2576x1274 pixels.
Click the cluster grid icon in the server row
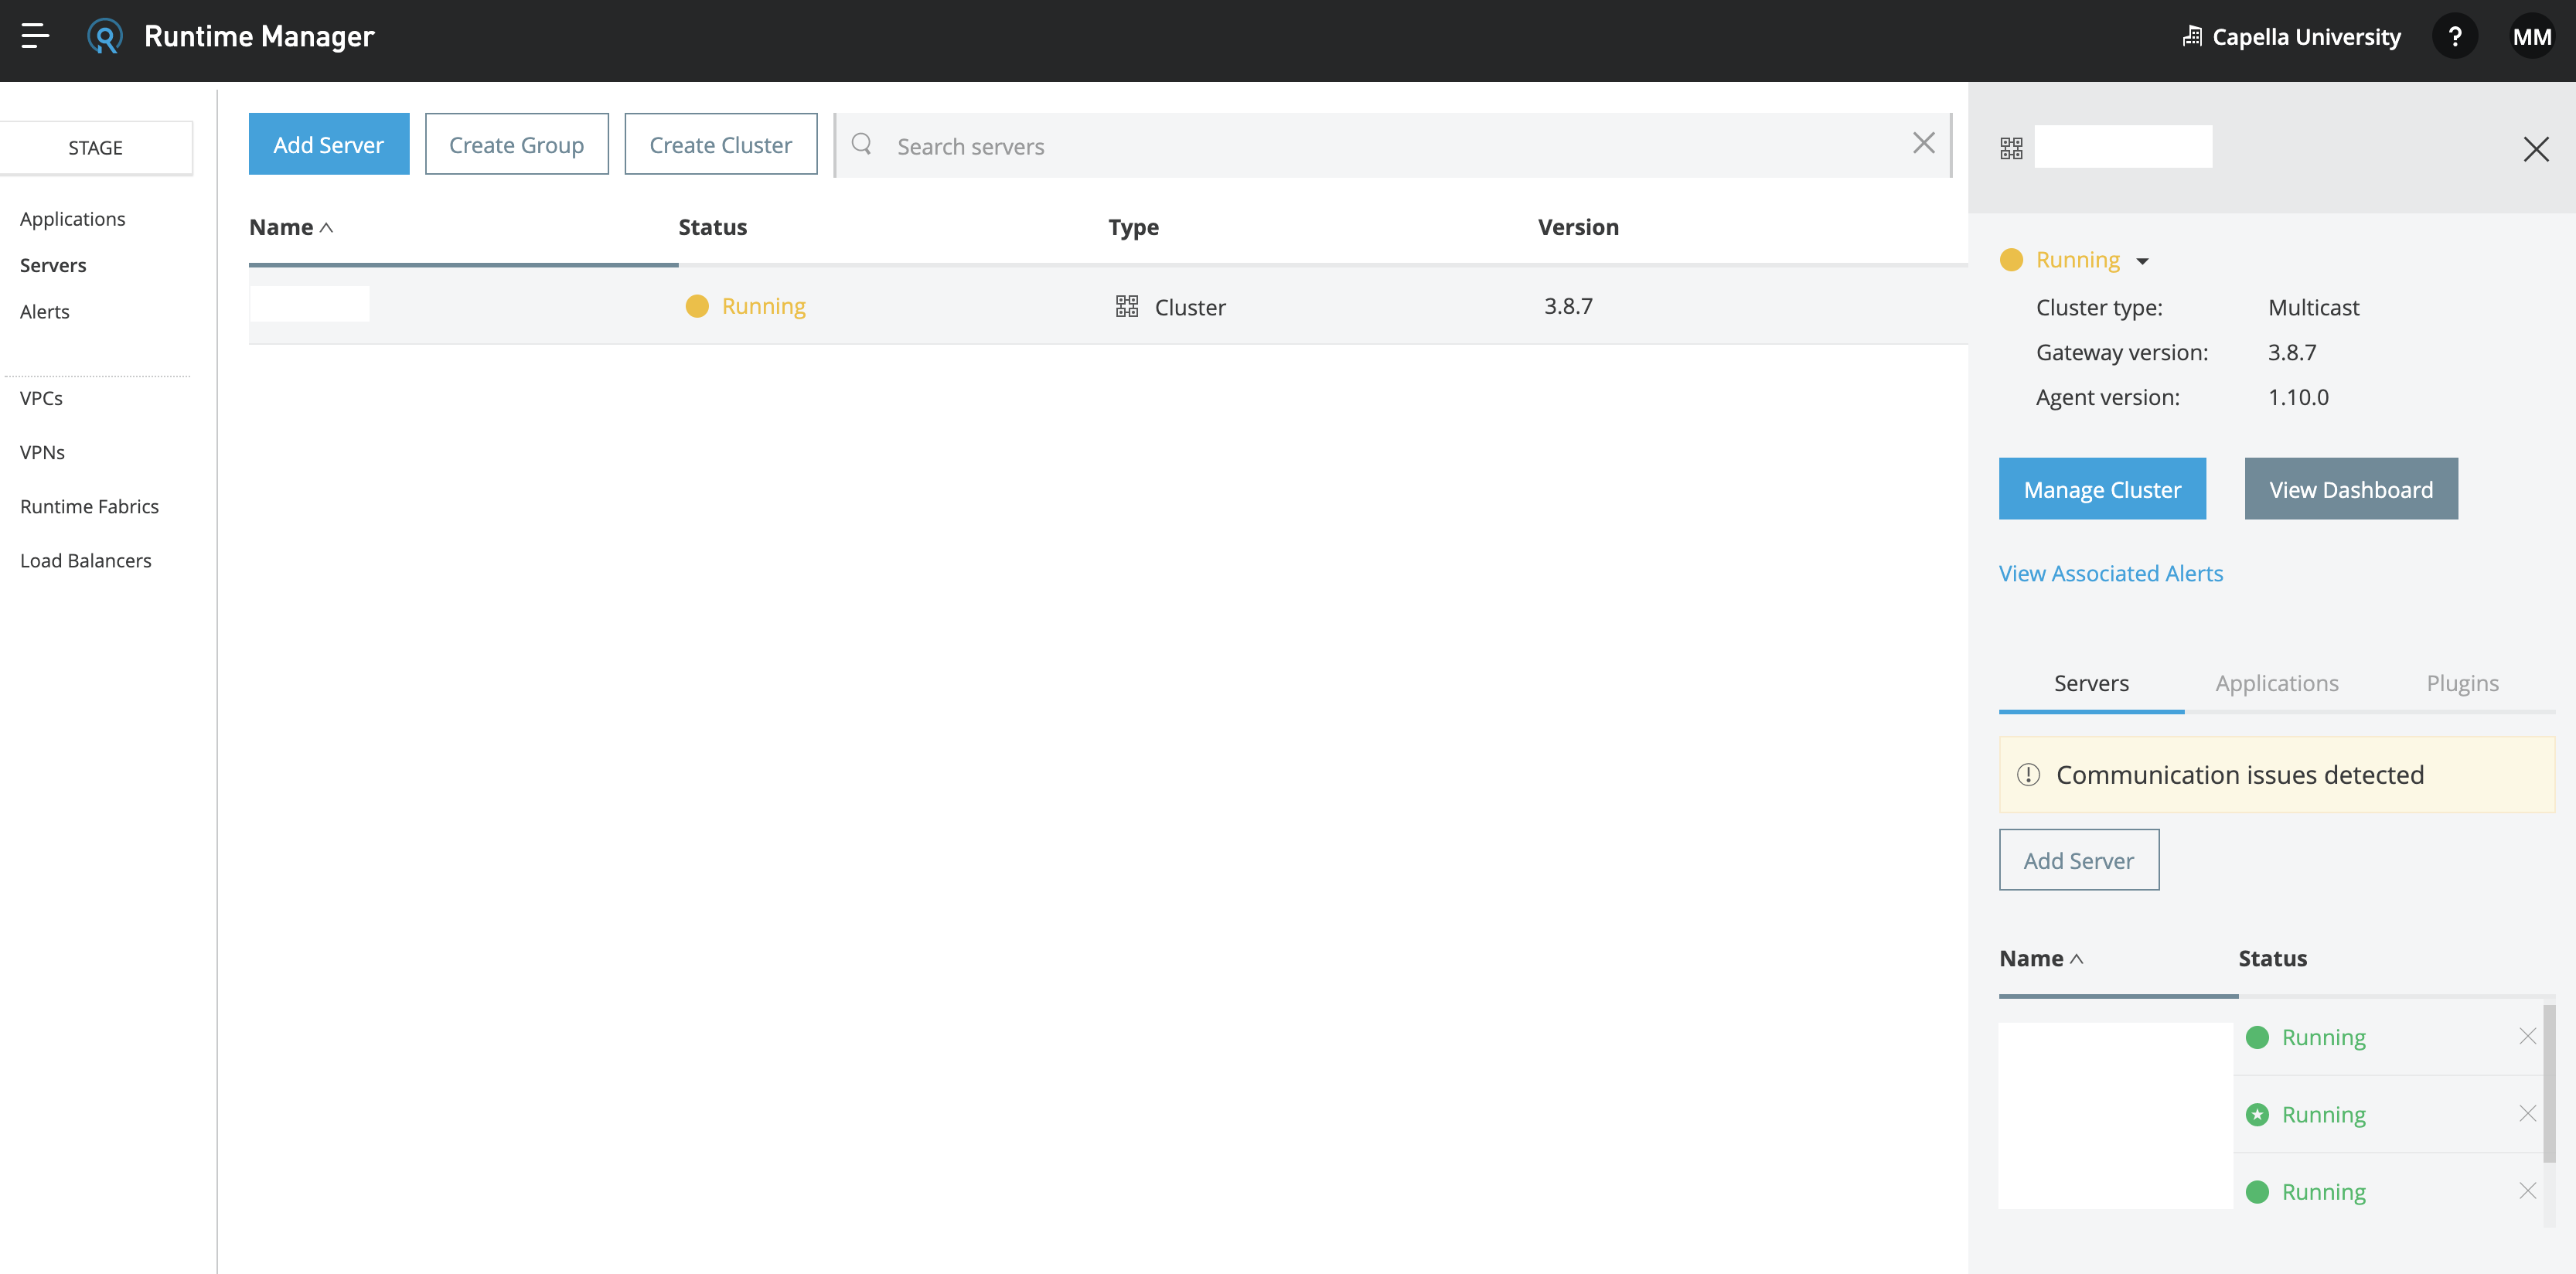1126,306
